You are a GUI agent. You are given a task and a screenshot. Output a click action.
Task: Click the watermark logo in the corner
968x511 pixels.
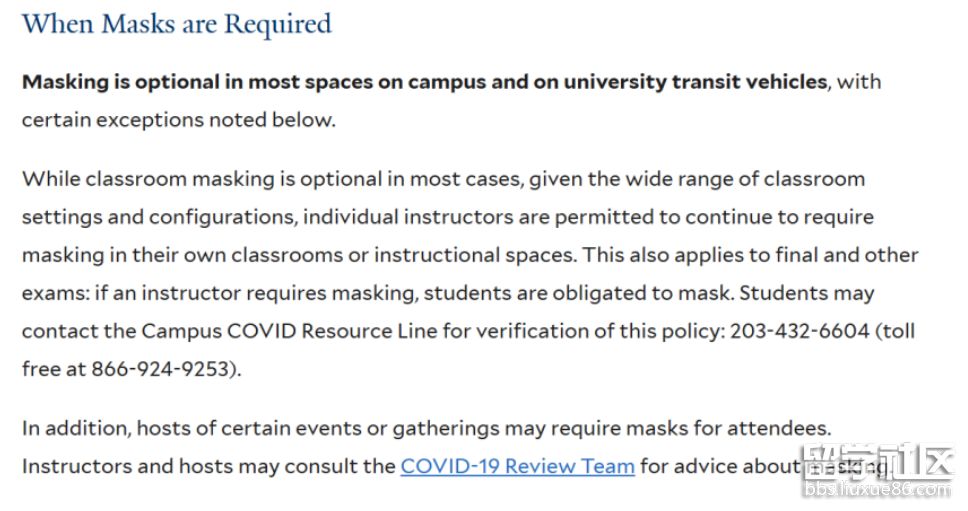coord(878,462)
